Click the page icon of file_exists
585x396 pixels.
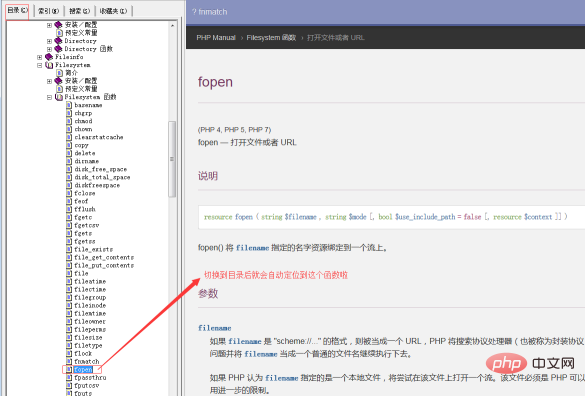69,249
